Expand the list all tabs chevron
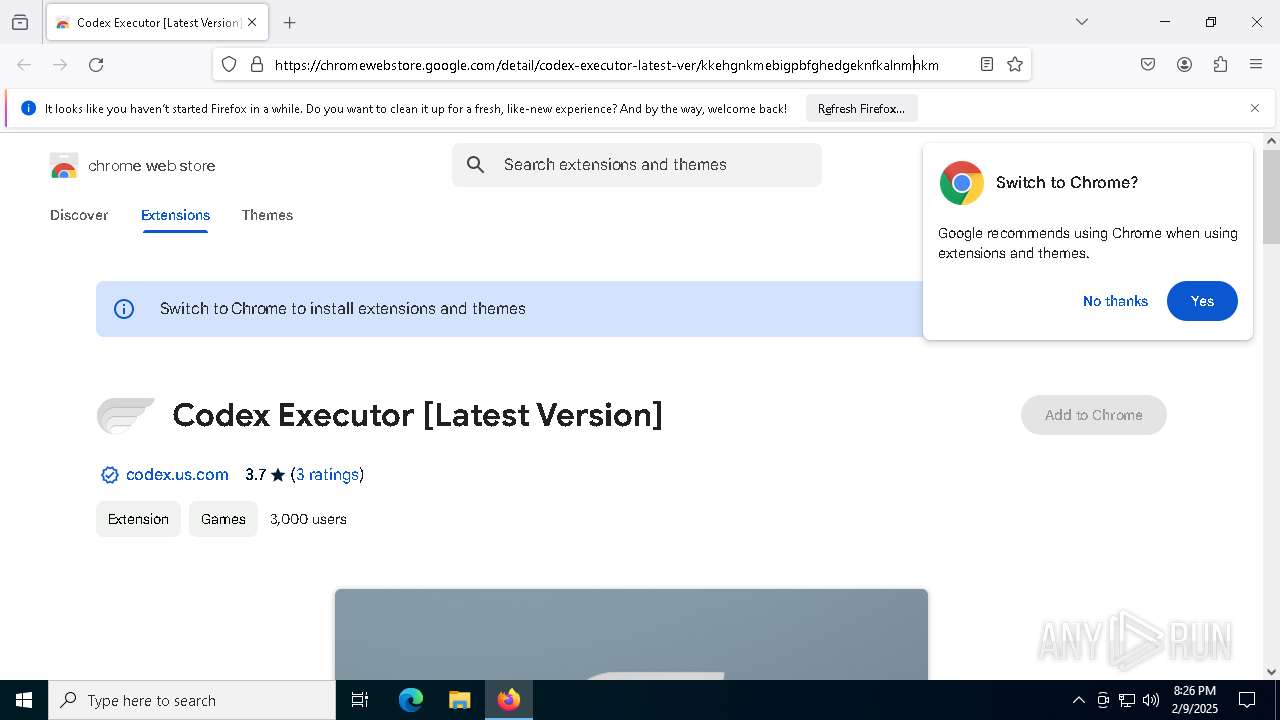The width and height of the screenshot is (1280, 720). 1082,22
